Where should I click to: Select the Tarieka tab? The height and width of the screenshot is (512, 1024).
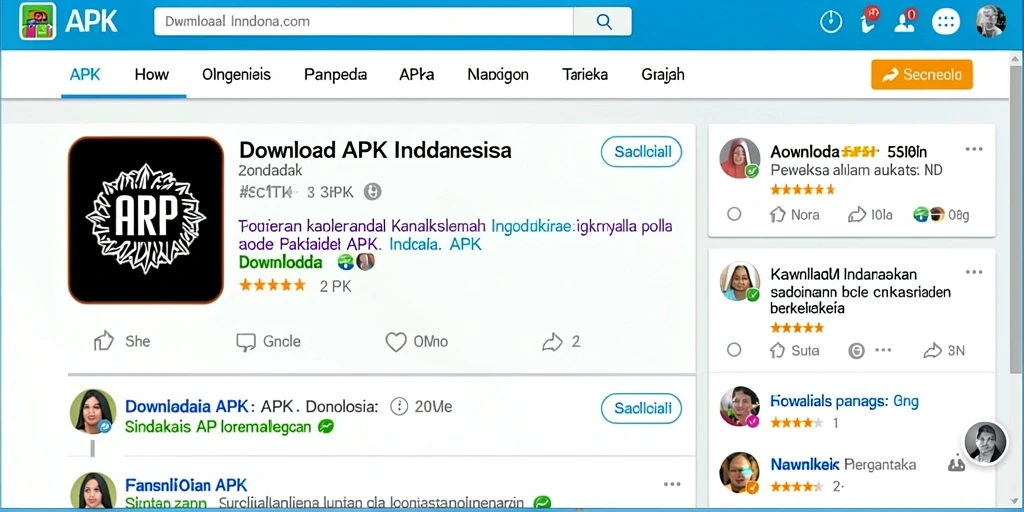click(584, 74)
